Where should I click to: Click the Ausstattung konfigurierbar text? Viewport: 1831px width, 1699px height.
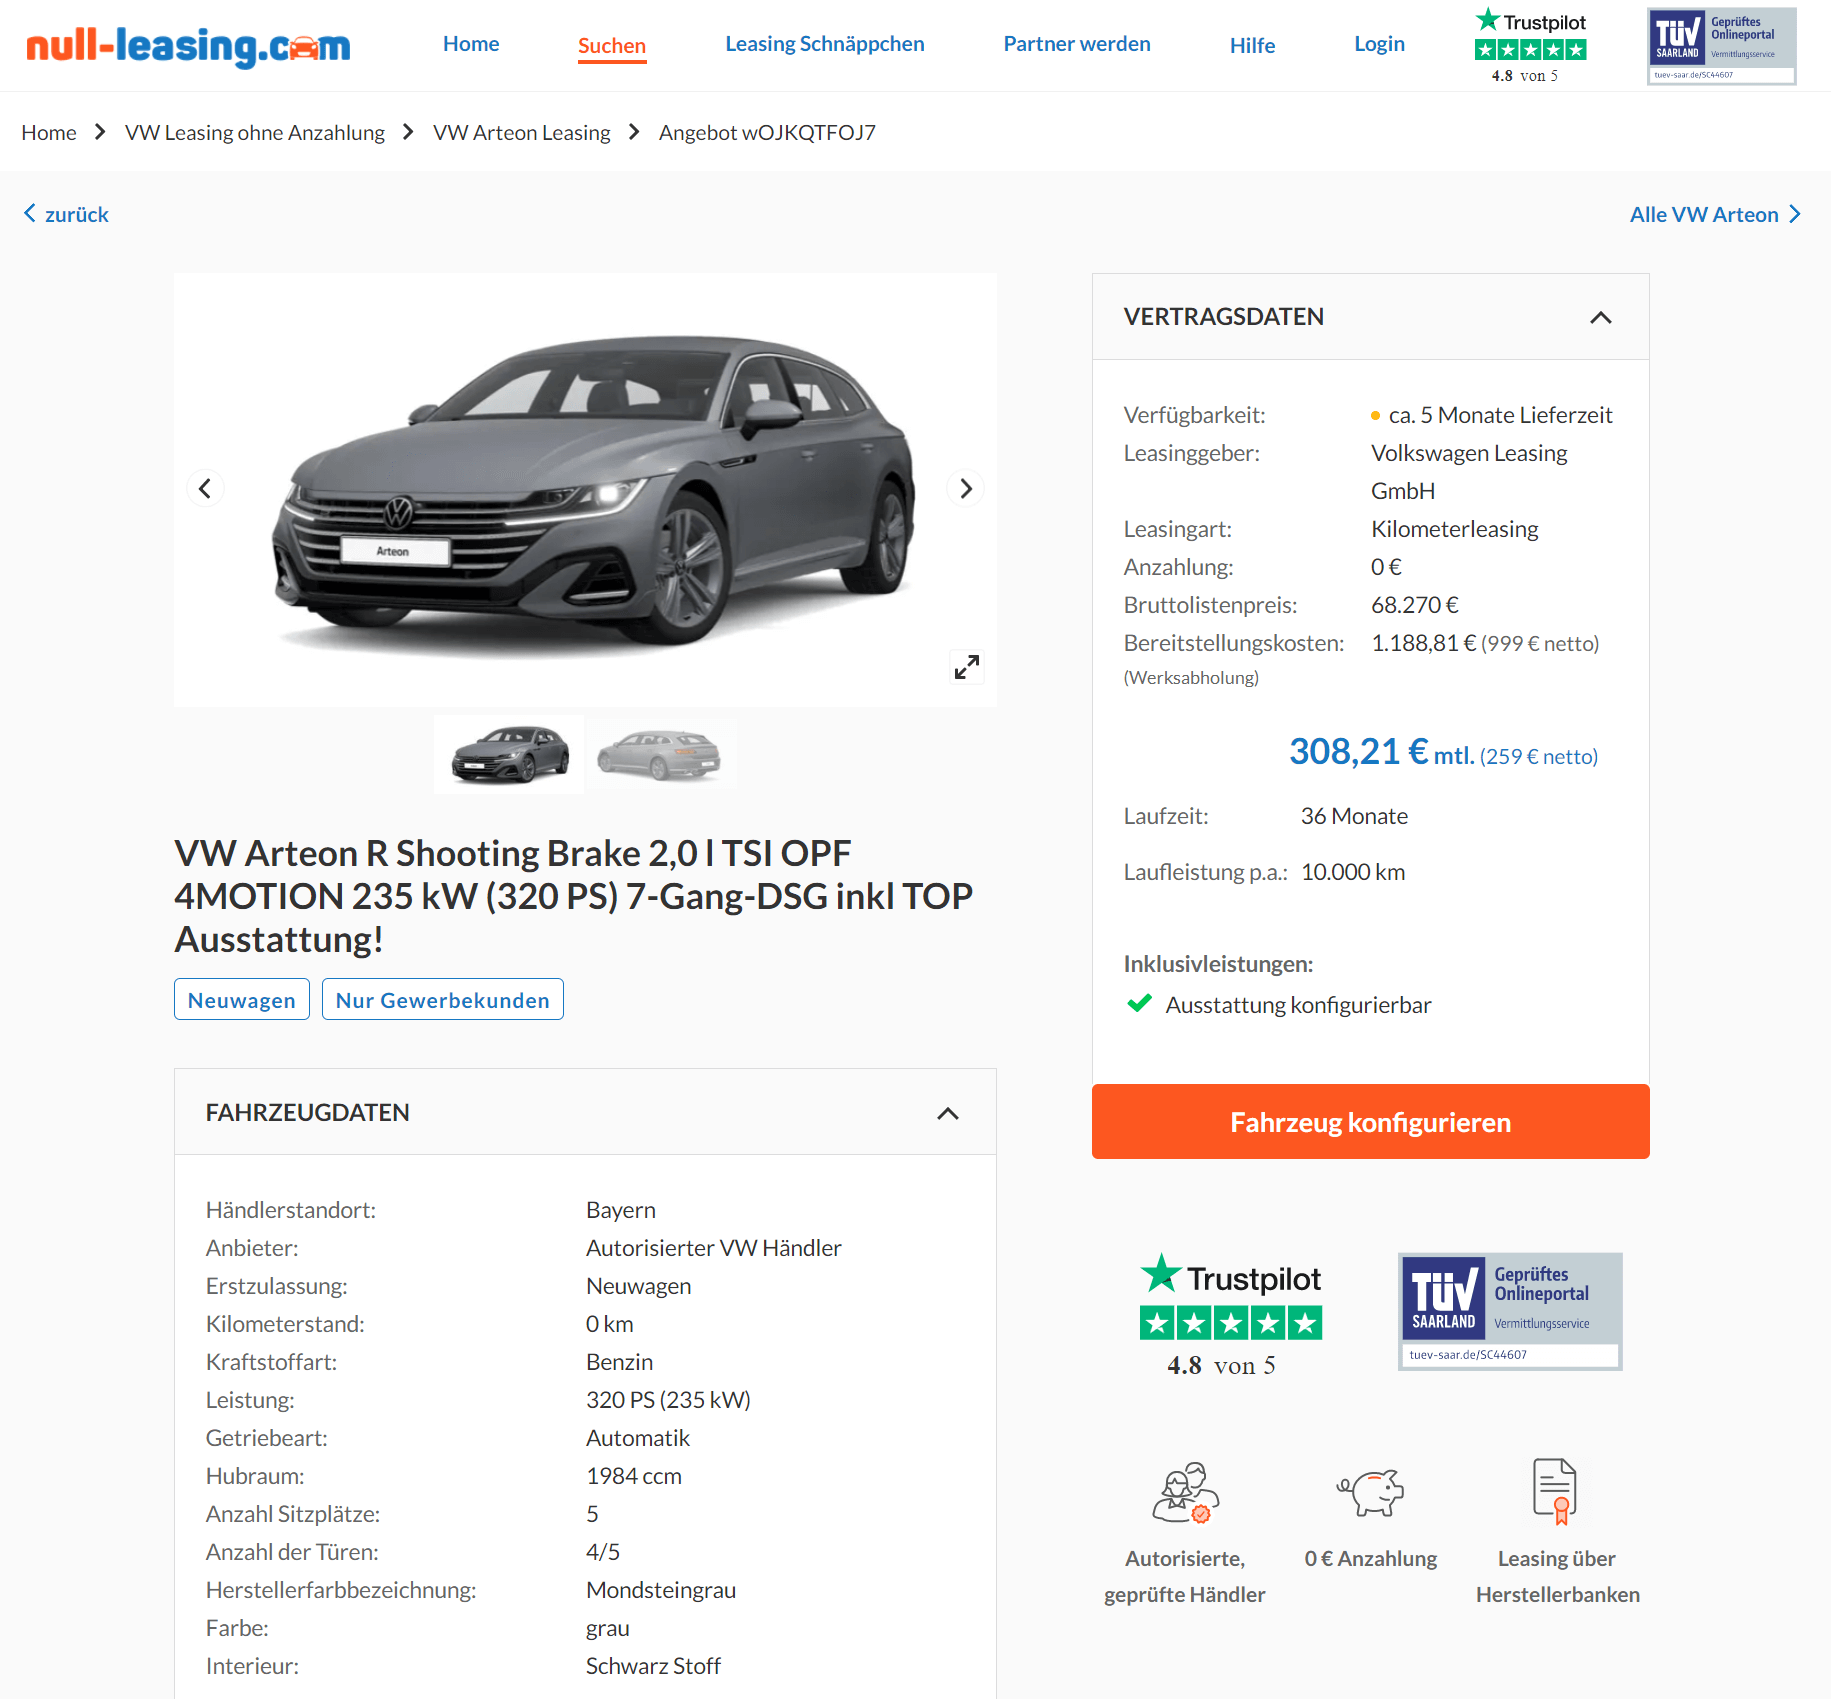[1298, 1005]
